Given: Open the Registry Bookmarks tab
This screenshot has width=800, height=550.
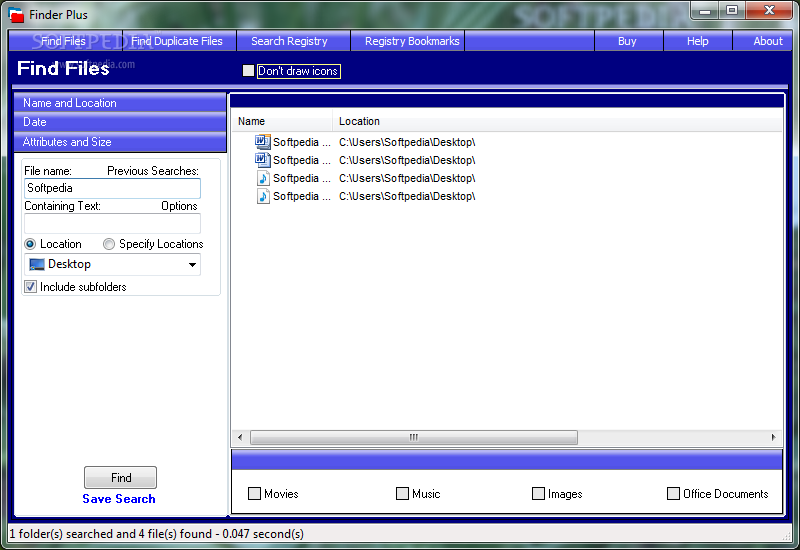Looking at the screenshot, I should tap(407, 41).
